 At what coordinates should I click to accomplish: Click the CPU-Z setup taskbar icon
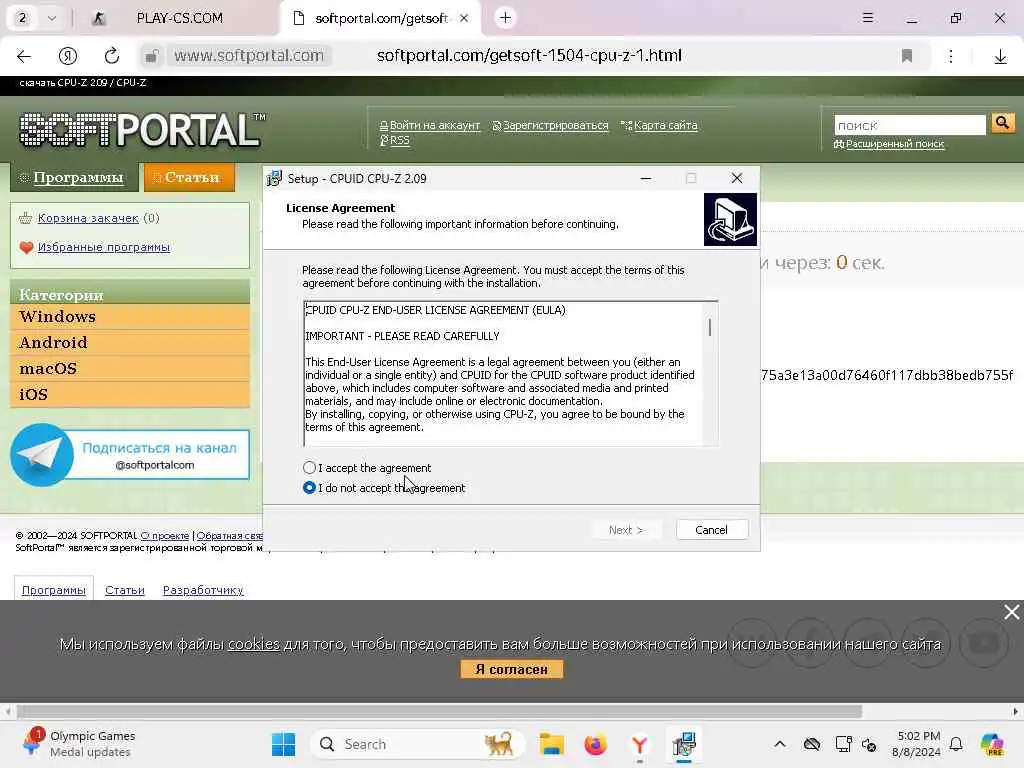point(684,744)
